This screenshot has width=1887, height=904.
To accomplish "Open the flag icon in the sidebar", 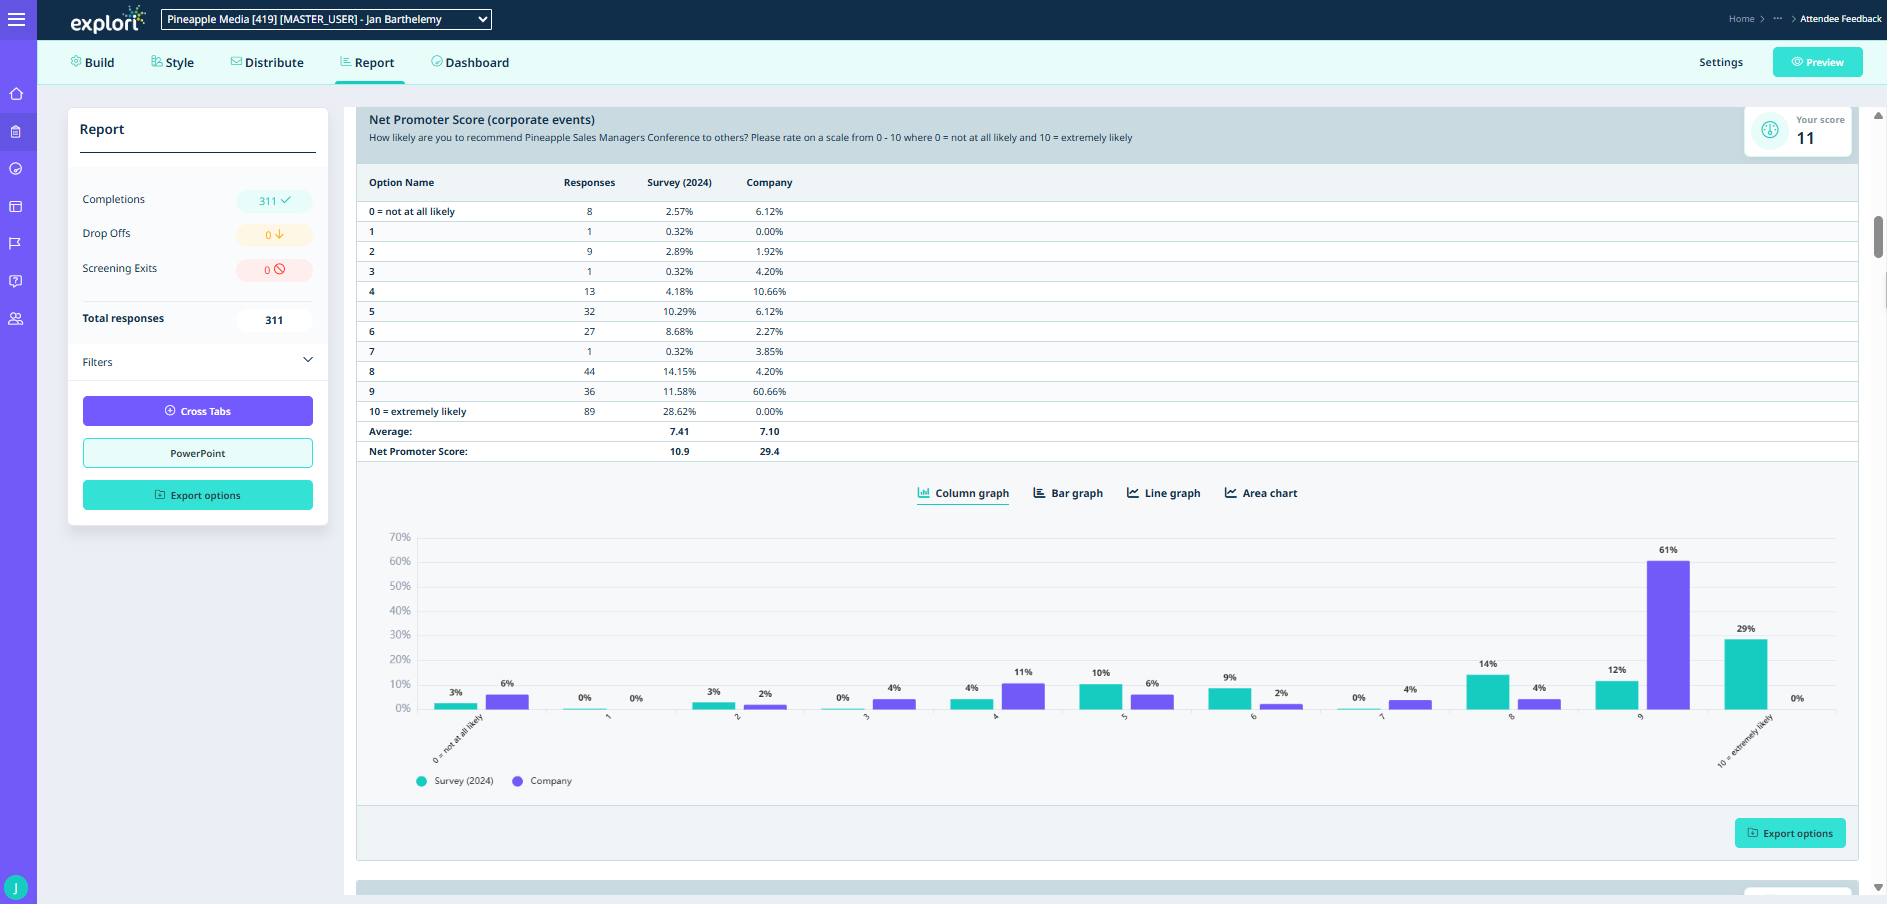I will coord(16,243).
